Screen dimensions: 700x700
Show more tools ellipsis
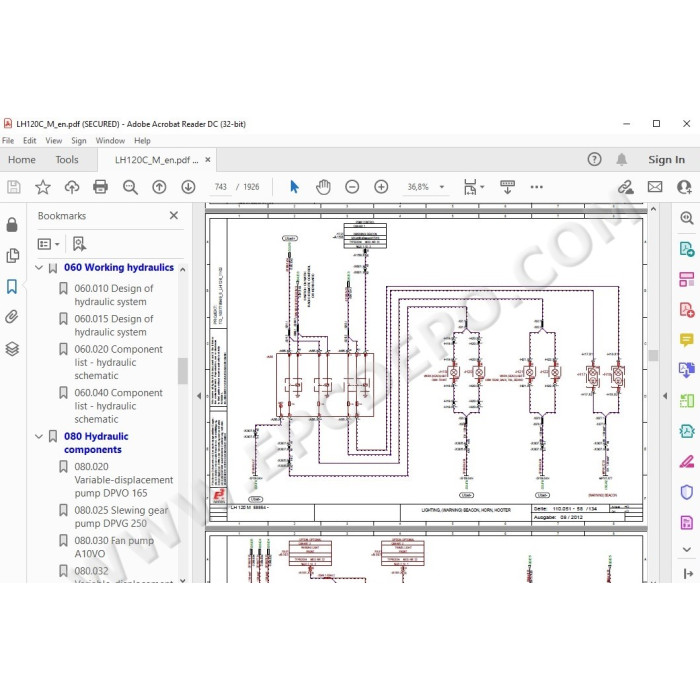pyautogui.click(x=537, y=187)
